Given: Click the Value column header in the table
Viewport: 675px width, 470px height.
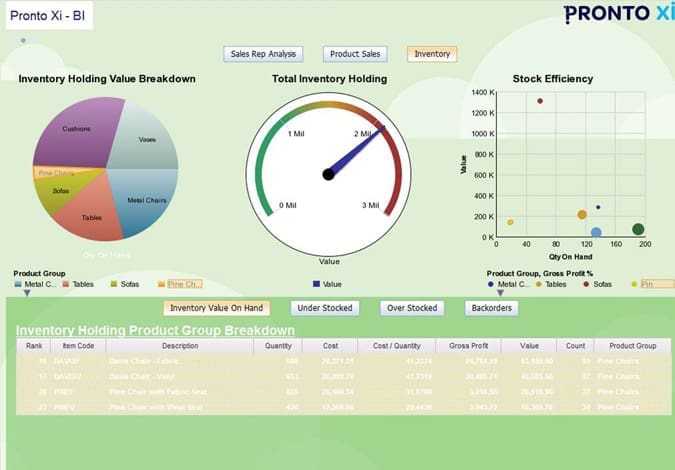Looking at the screenshot, I should (x=529, y=346).
